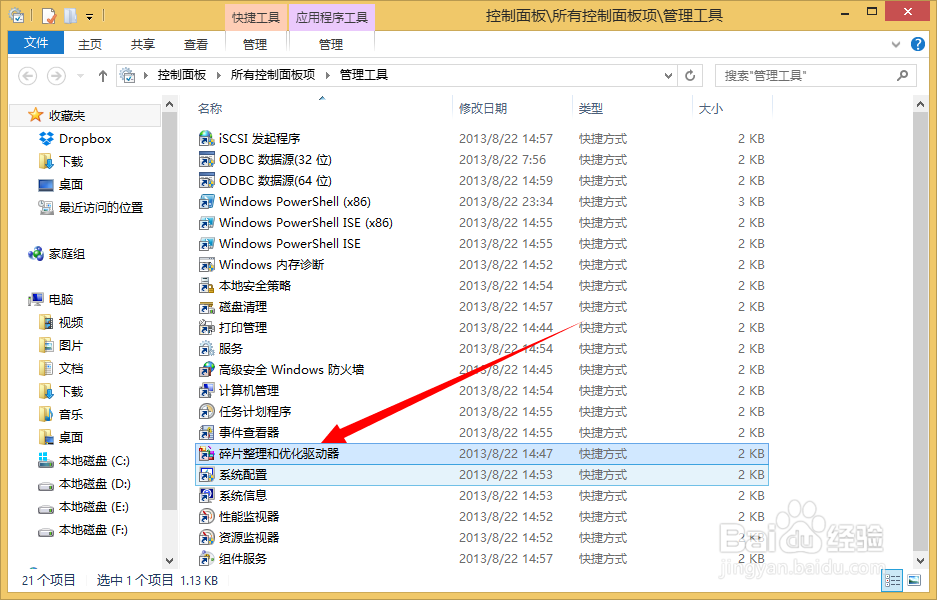Switch to the 查看 ribbon tab
This screenshot has width=937, height=600.
196,43
